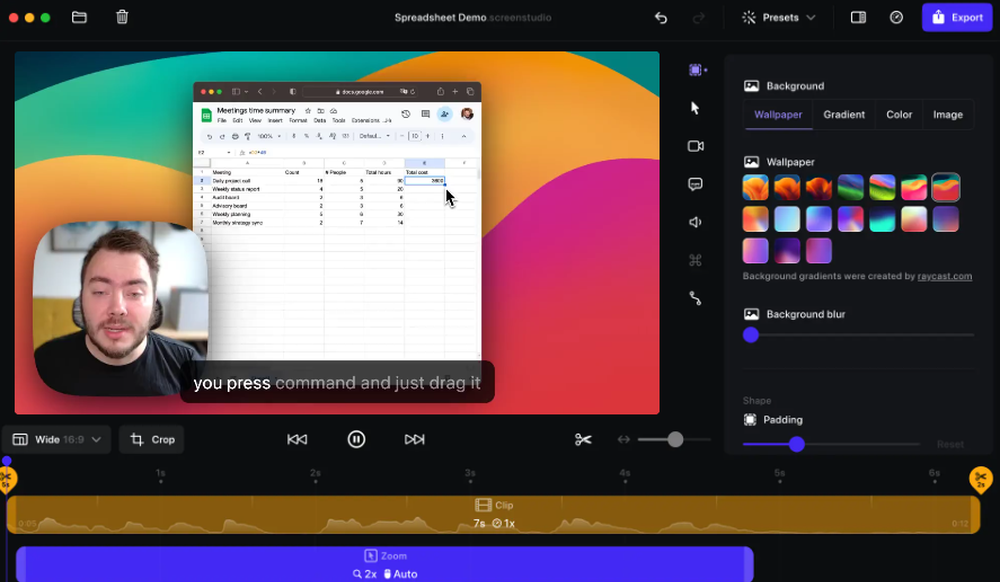Skip to previous with the rewind control
The width and height of the screenshot is (1000, 582).
click(x=297, y=439)
